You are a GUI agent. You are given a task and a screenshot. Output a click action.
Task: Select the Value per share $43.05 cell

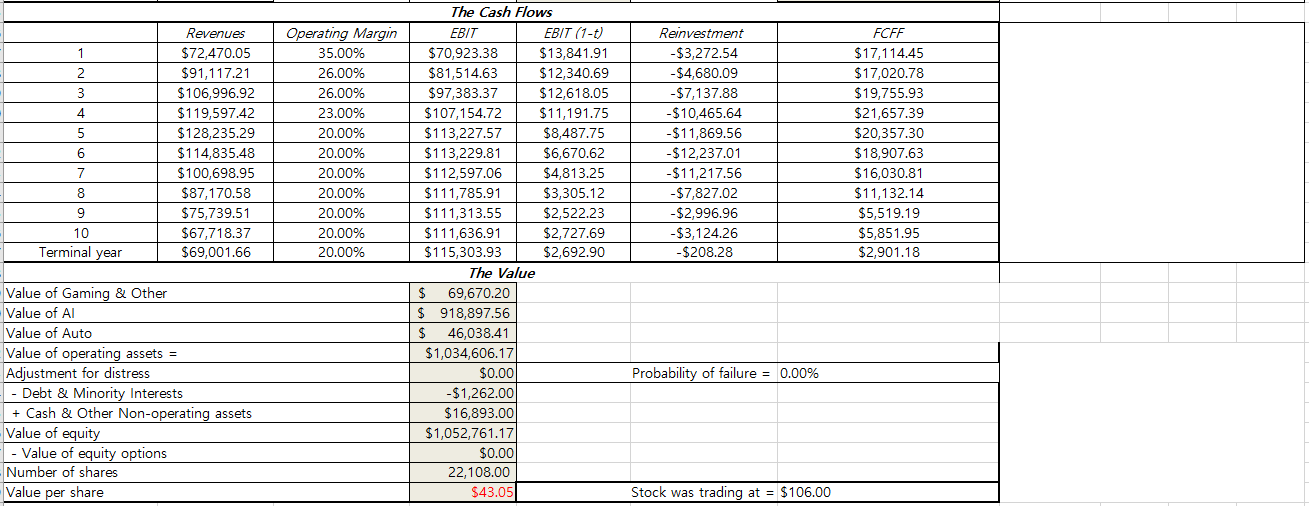[x=464, y=492]
